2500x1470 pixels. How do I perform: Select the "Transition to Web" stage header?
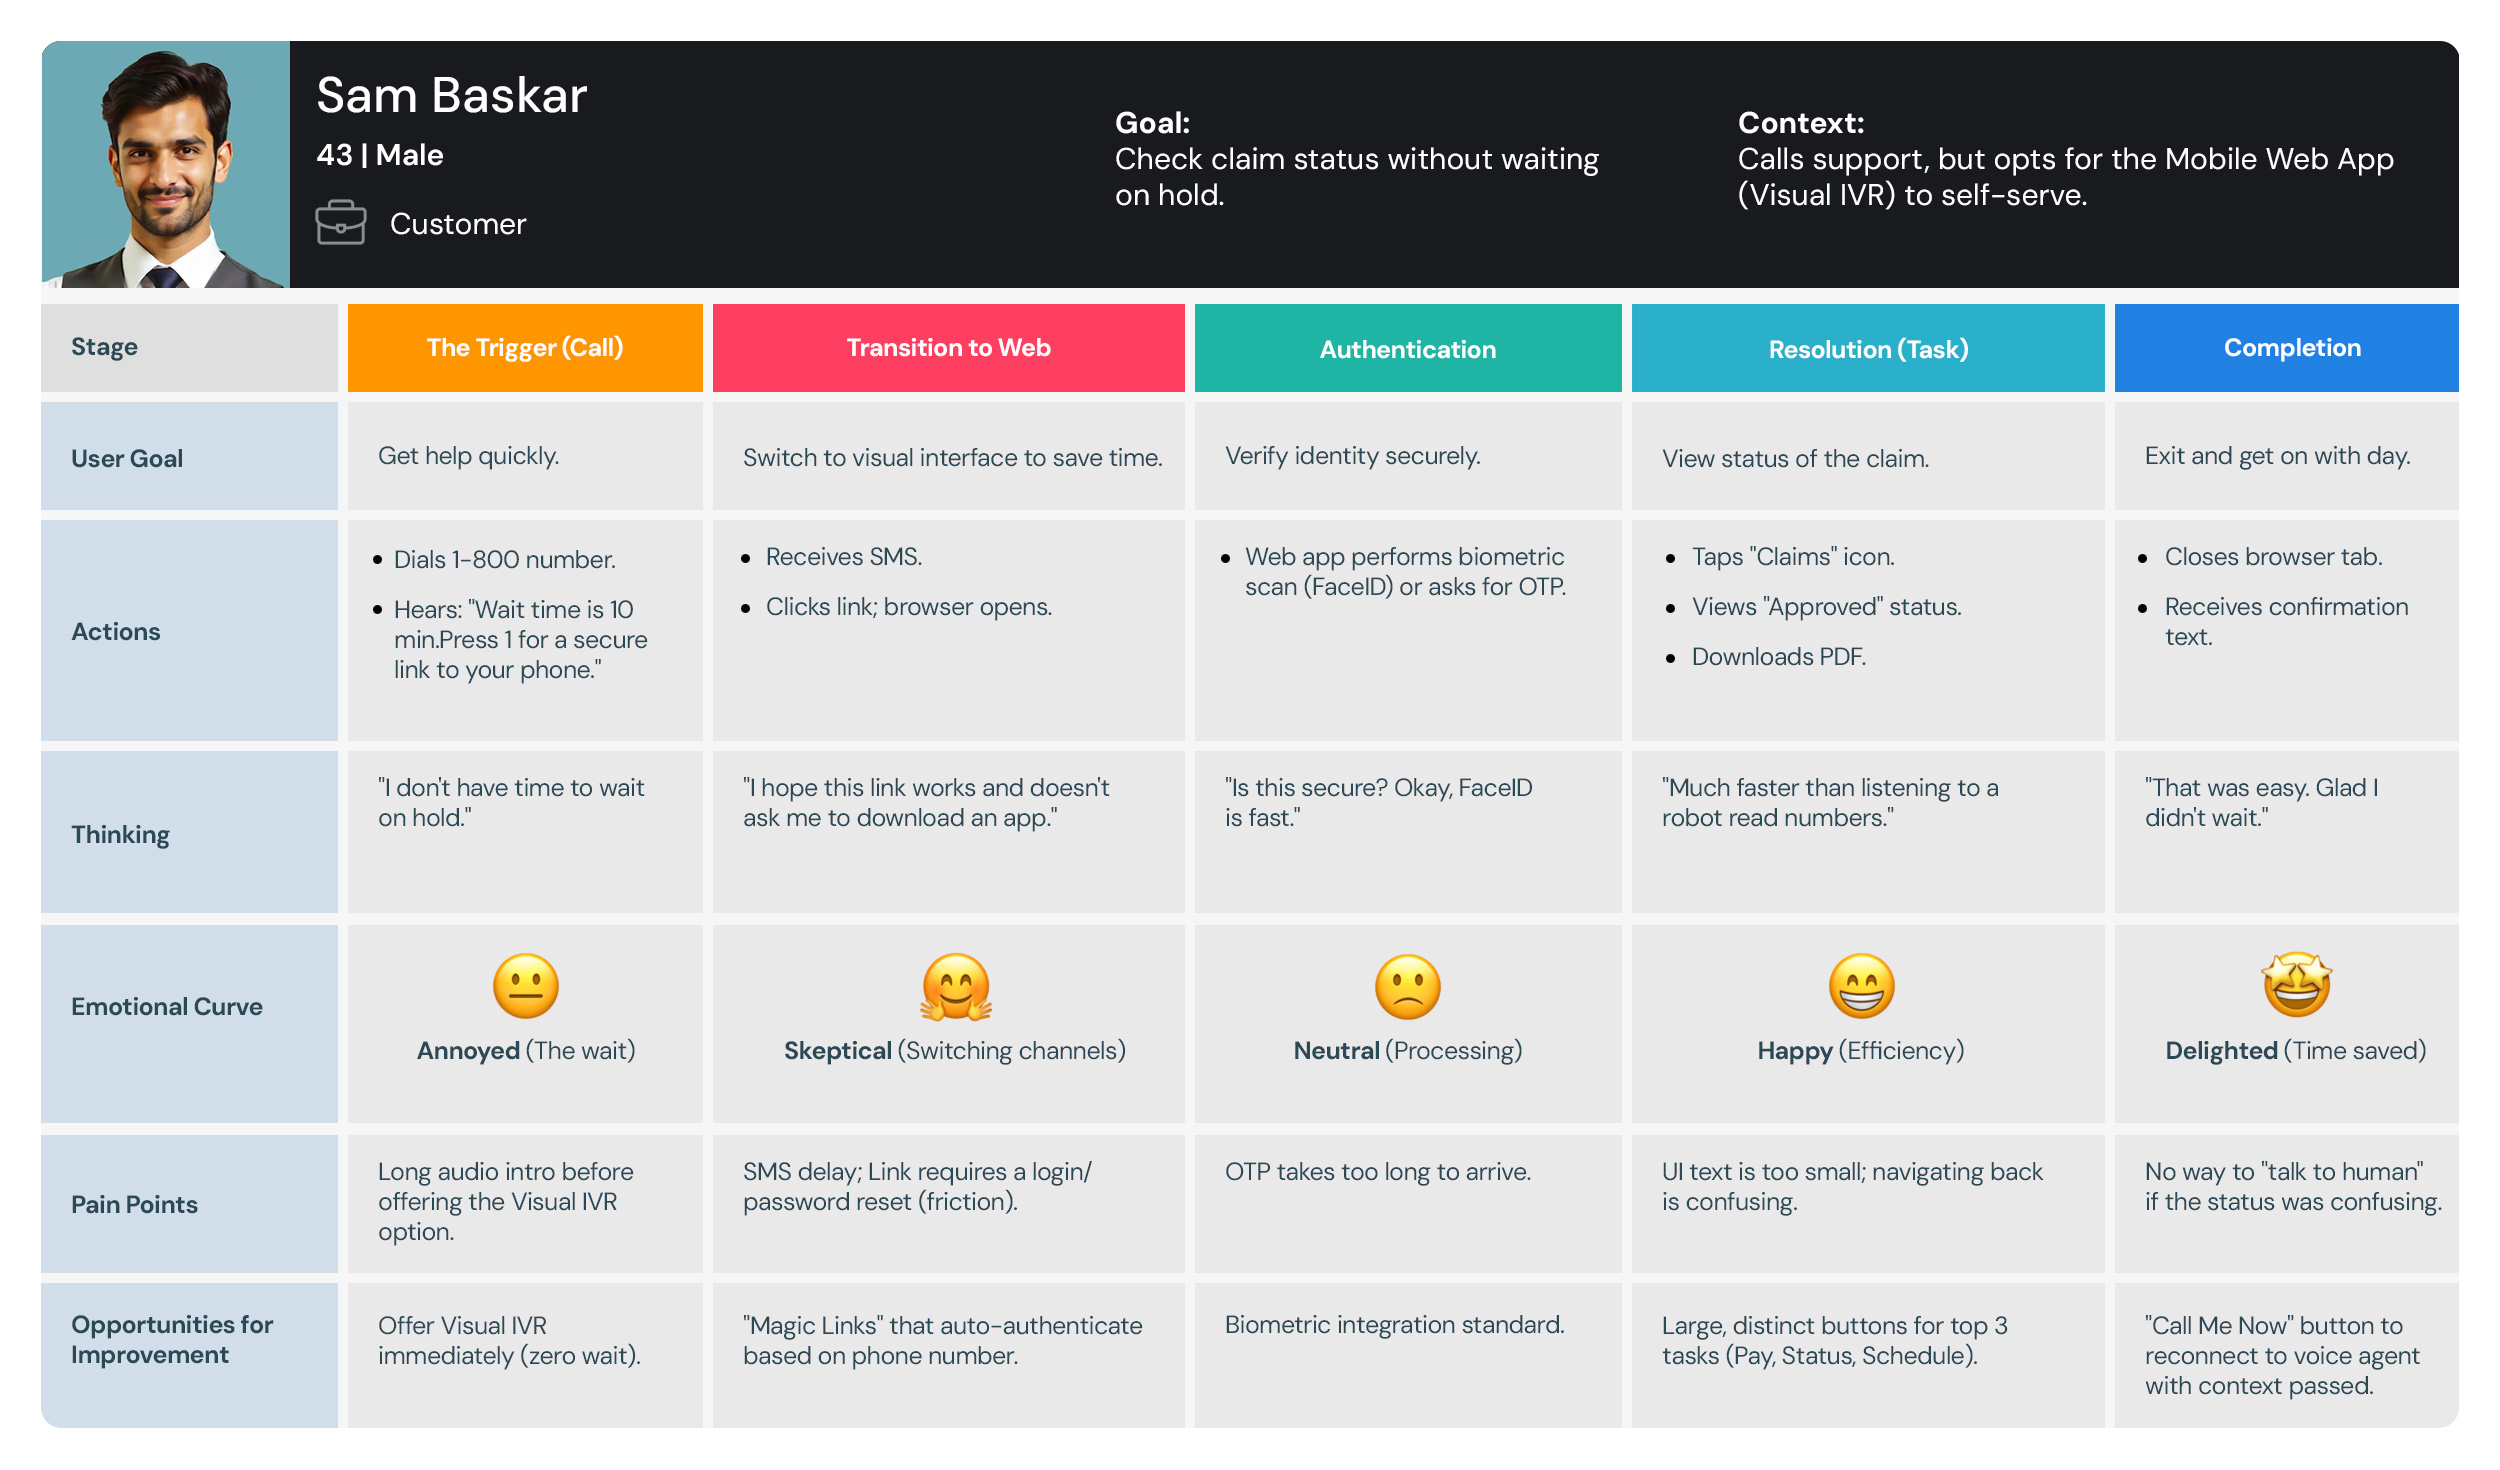click(x=948, y=348)
